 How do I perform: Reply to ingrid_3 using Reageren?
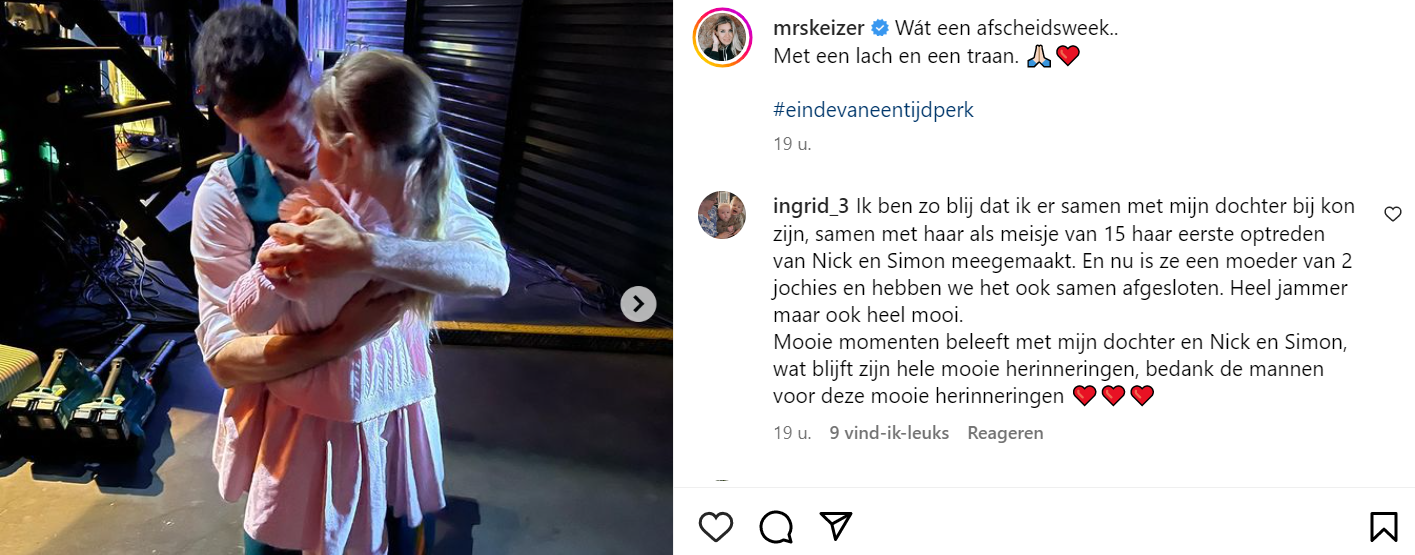[x=1005, y=433]
